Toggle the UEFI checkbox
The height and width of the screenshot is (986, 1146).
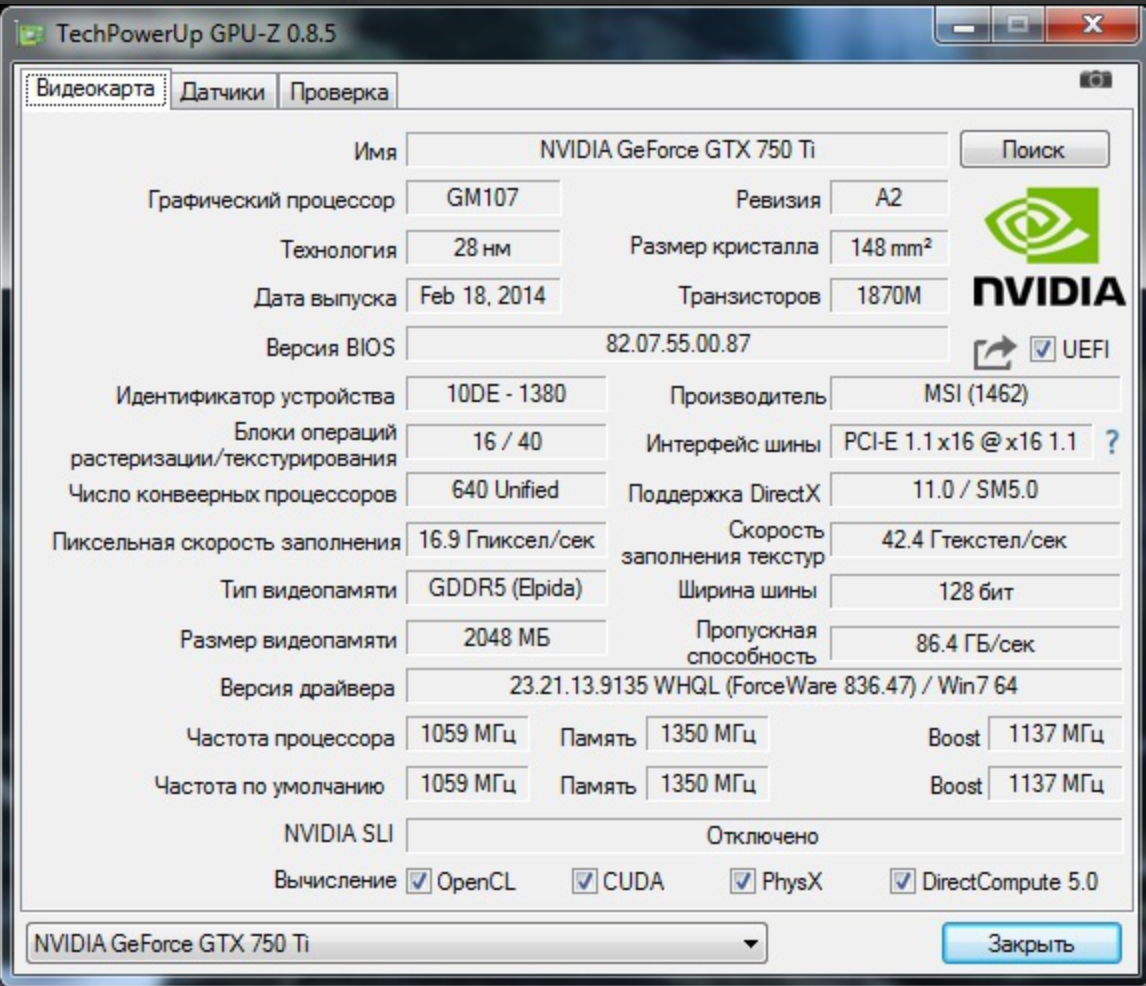(x=1042, y=349)
